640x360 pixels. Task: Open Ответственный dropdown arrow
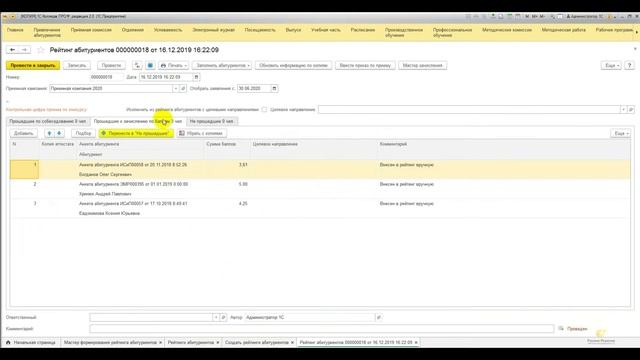tap(216, 317)
